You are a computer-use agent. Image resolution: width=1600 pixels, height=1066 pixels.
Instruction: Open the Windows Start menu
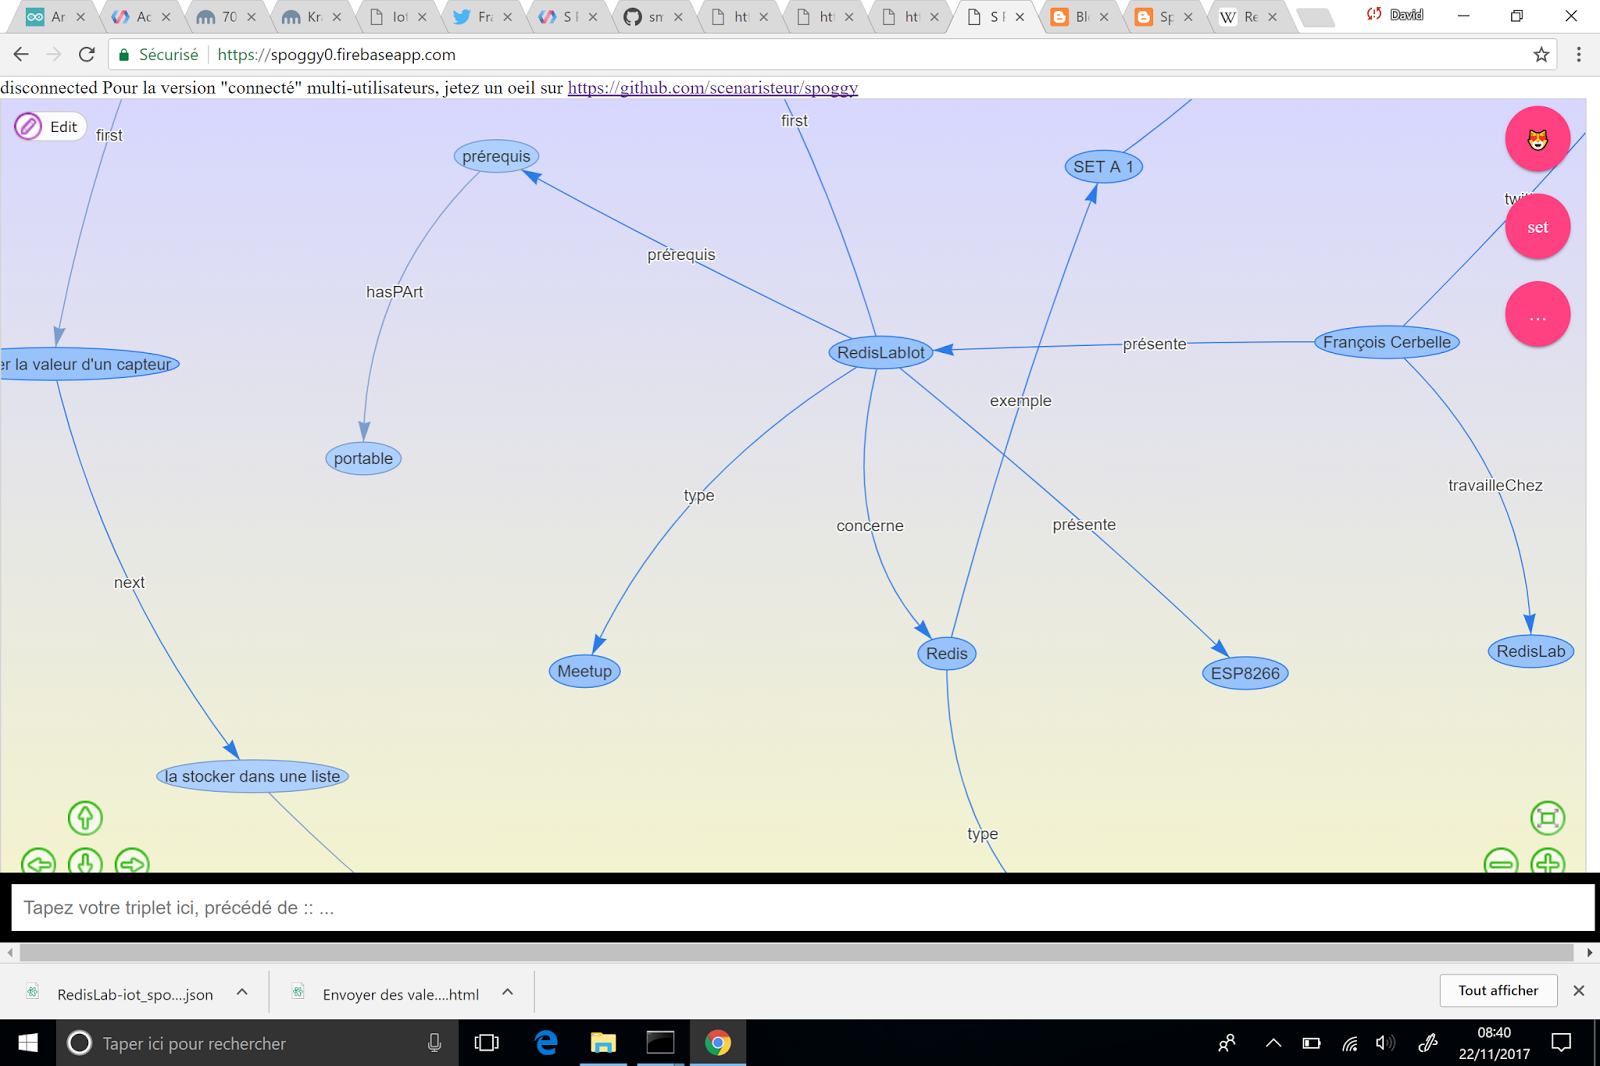pos(28,1043)
